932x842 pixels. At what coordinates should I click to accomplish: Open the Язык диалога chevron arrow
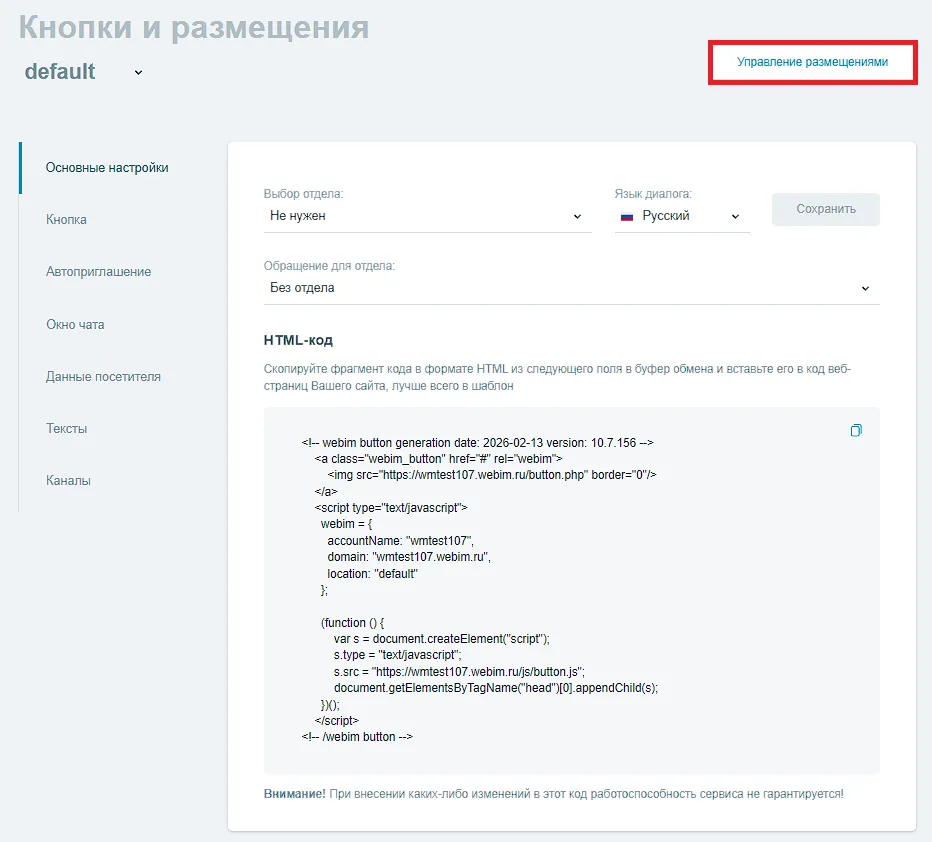(x=735, y=216)
